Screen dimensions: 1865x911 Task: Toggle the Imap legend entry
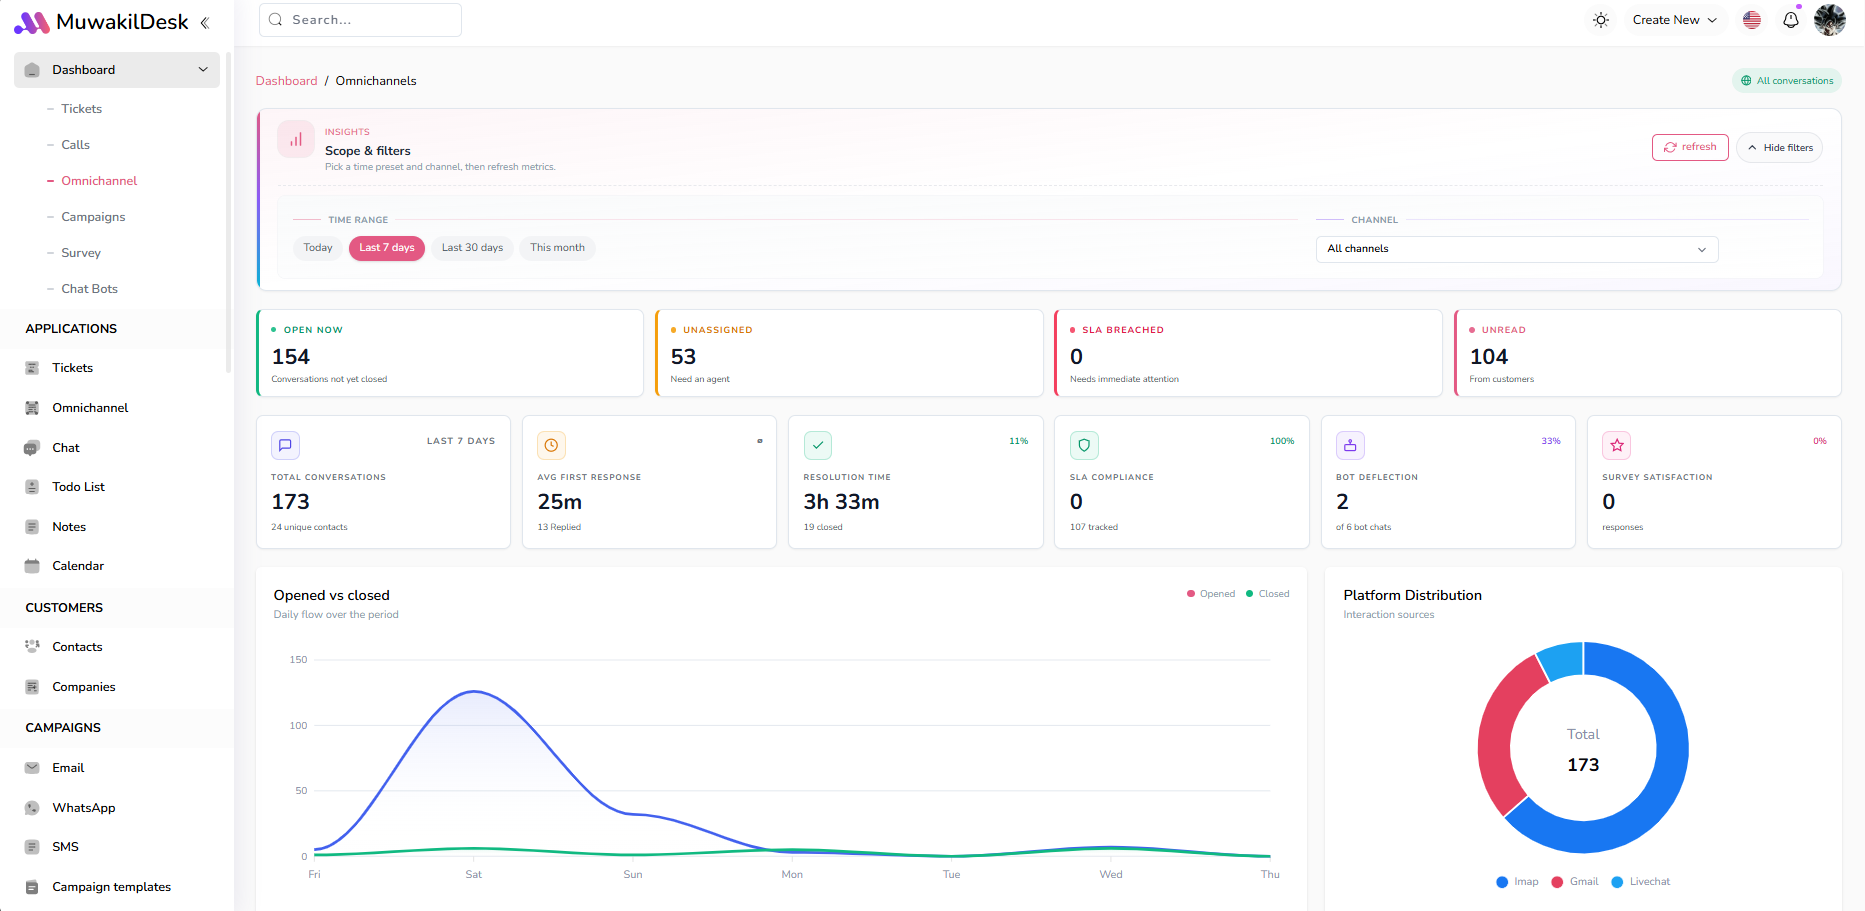coord(1518,882)
